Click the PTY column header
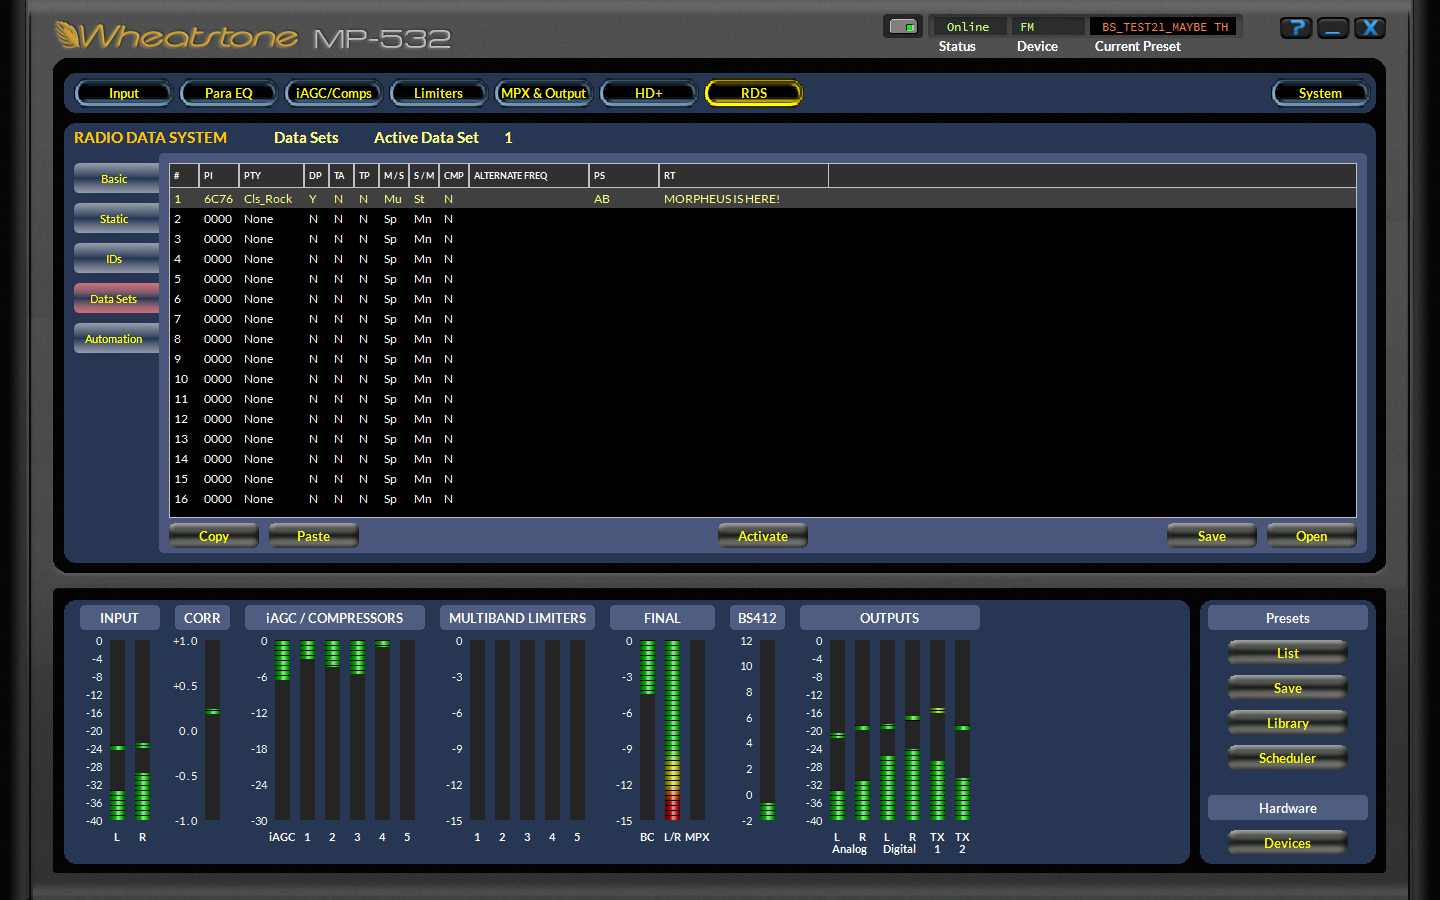1440x900 pixels. pos(271,176)
